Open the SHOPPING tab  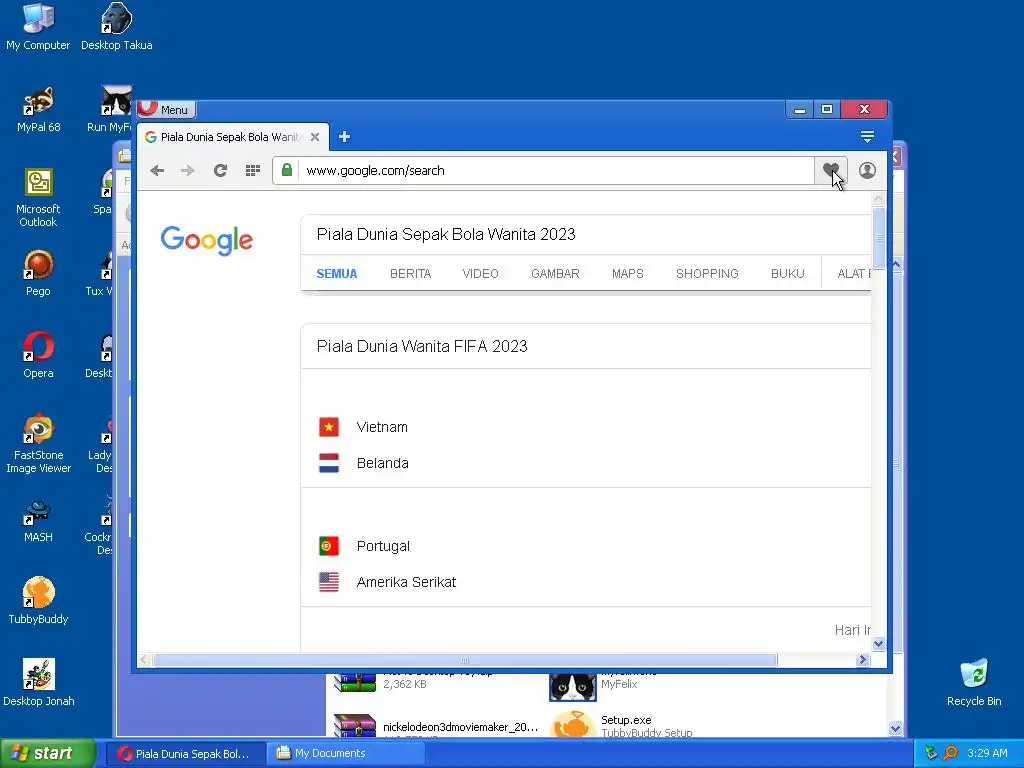point(707,274)
